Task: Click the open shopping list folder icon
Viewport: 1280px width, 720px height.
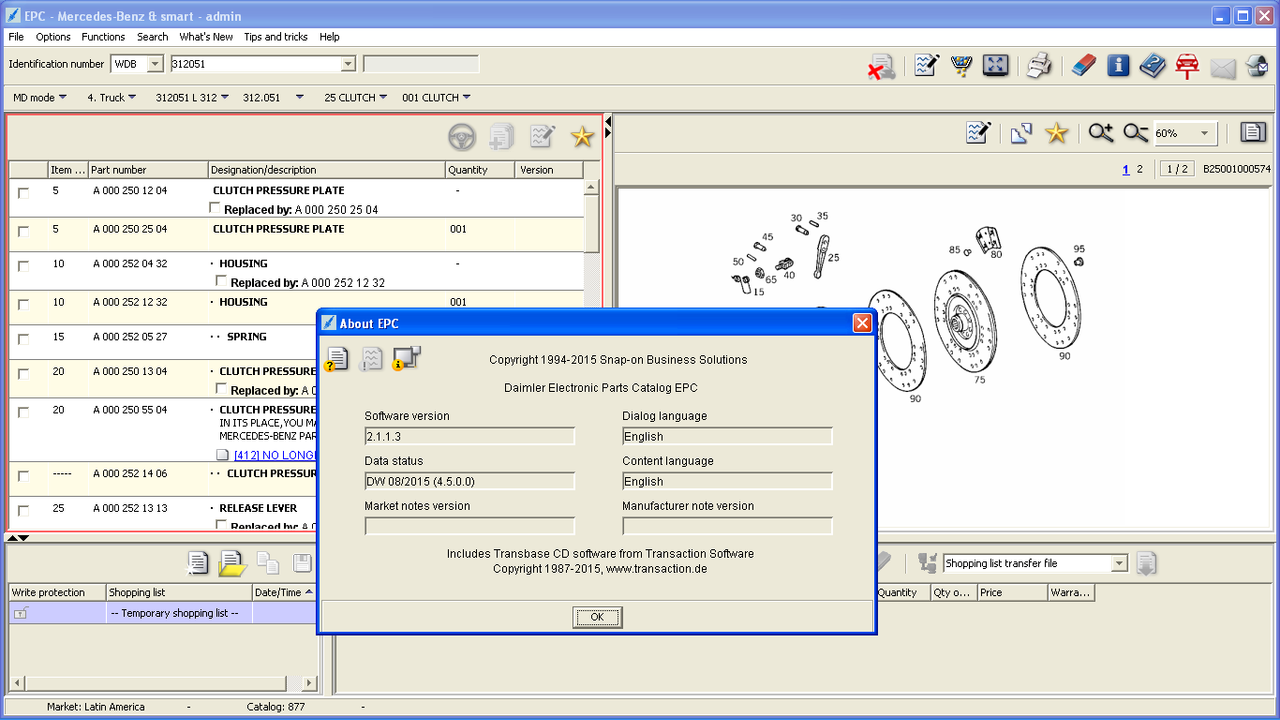Action: click(232, 563)
